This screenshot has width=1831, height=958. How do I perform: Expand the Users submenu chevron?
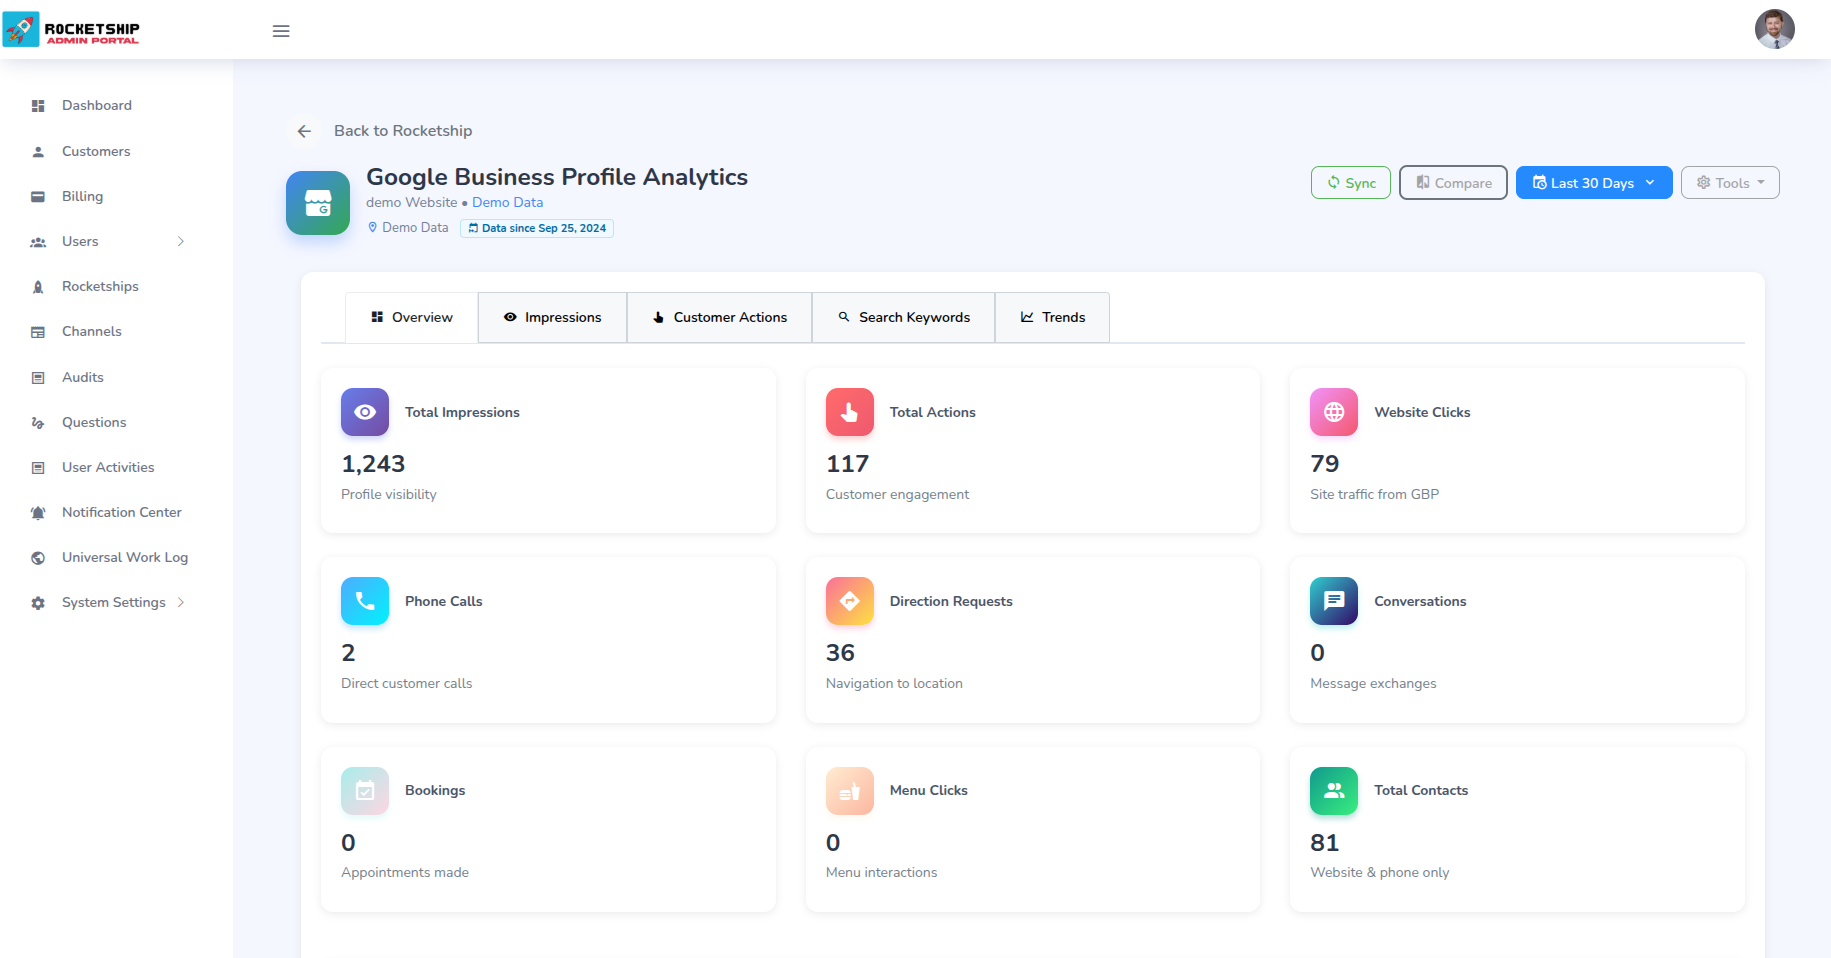click(x=181, y=242)
